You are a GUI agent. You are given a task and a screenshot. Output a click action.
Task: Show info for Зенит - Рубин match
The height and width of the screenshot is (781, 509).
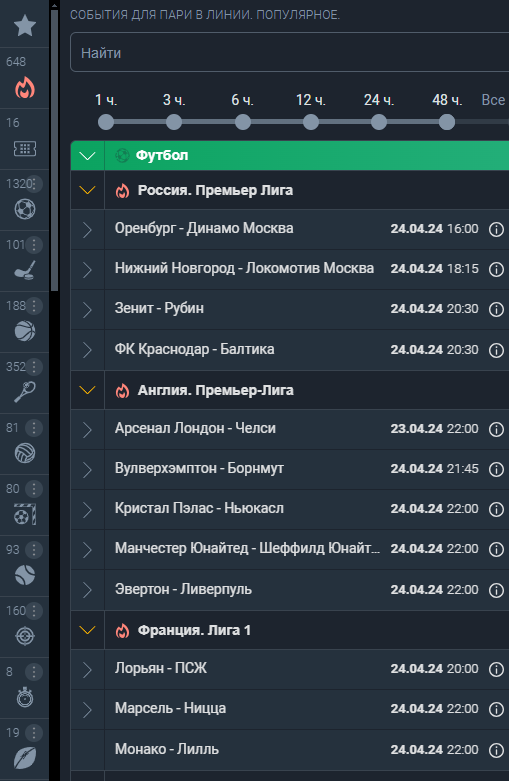point(496,309)
